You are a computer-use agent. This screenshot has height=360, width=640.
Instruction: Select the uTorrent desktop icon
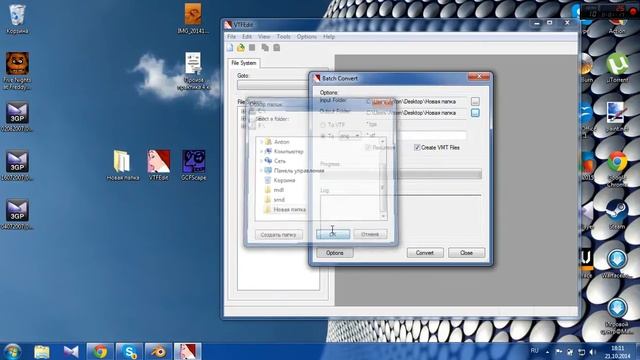pos(617,67)
